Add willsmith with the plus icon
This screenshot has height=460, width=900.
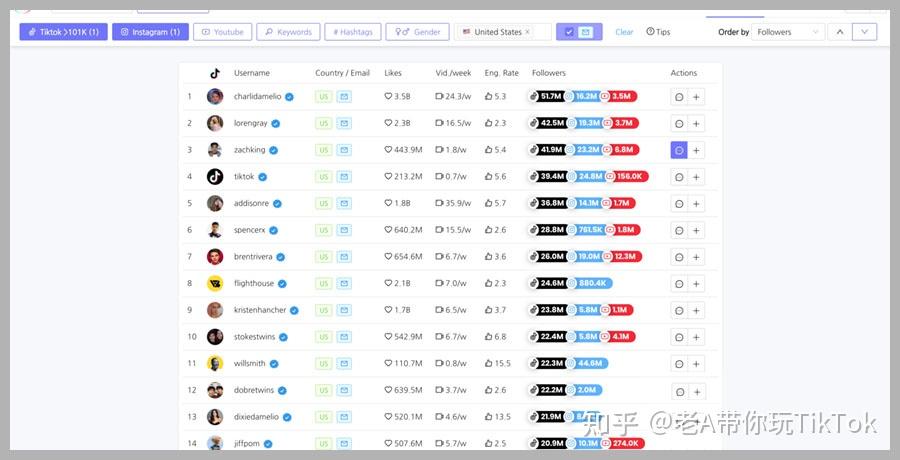(x=696, y=364)
